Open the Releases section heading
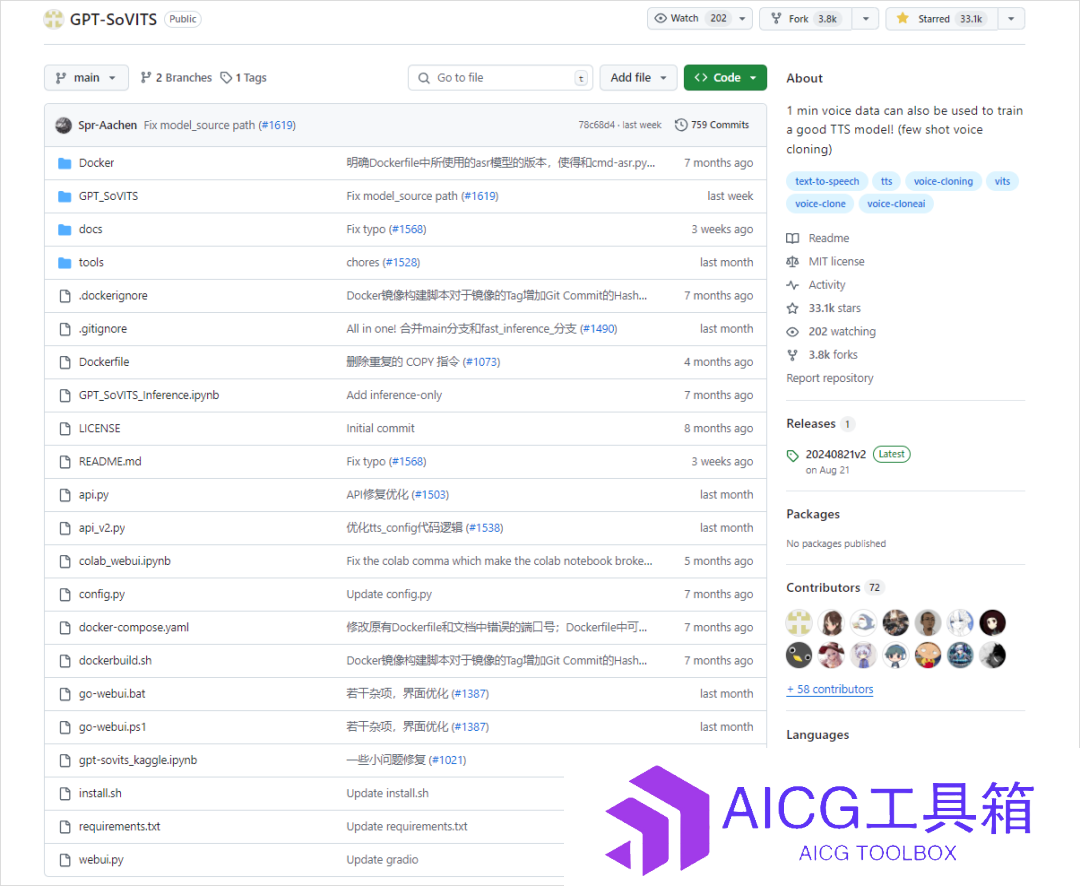Image resolution: width=1080 pixels, height=886 pixels. [x=811, y=424]
